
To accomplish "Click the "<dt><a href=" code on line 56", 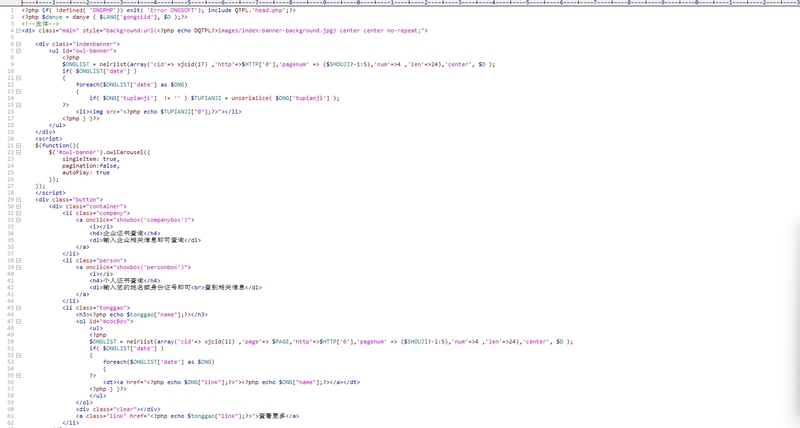I will pos(125,382).
